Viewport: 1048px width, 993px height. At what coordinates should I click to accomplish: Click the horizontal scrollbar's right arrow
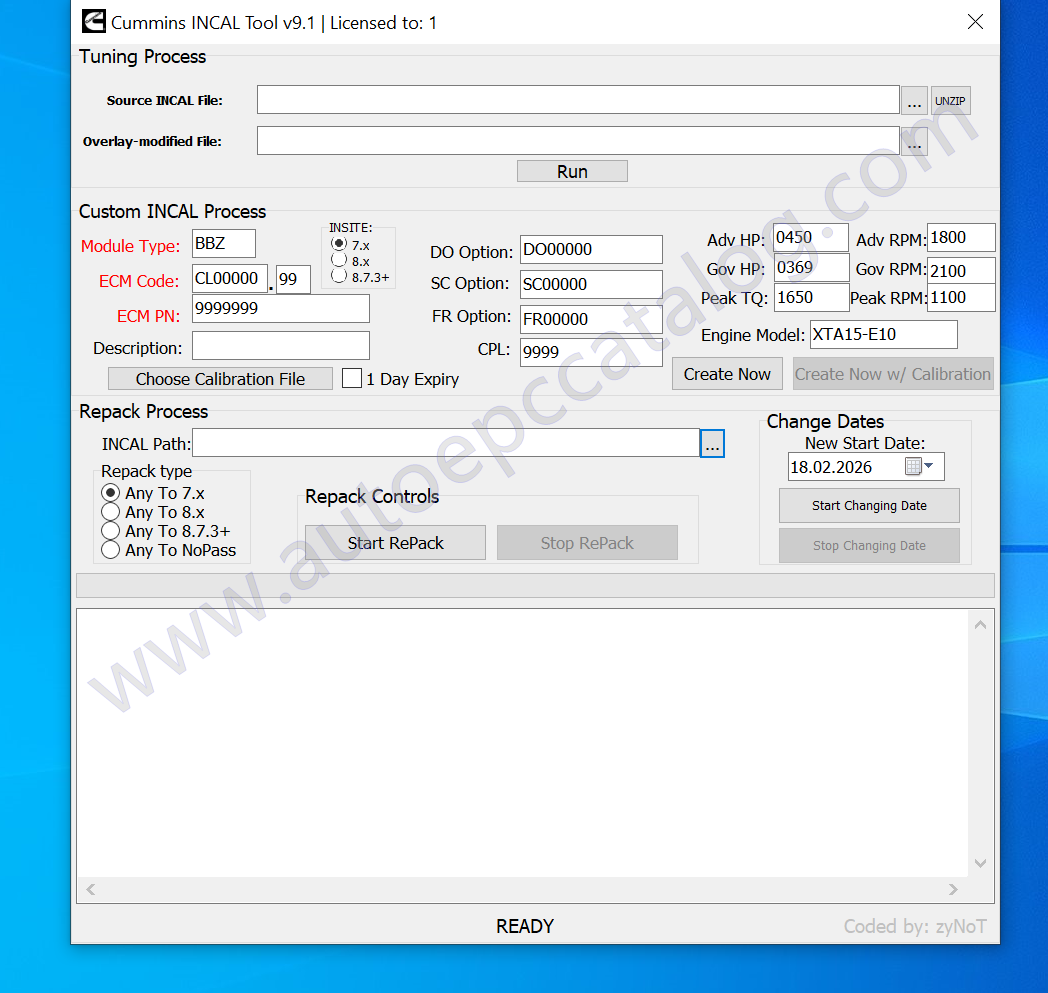(953, 889)
